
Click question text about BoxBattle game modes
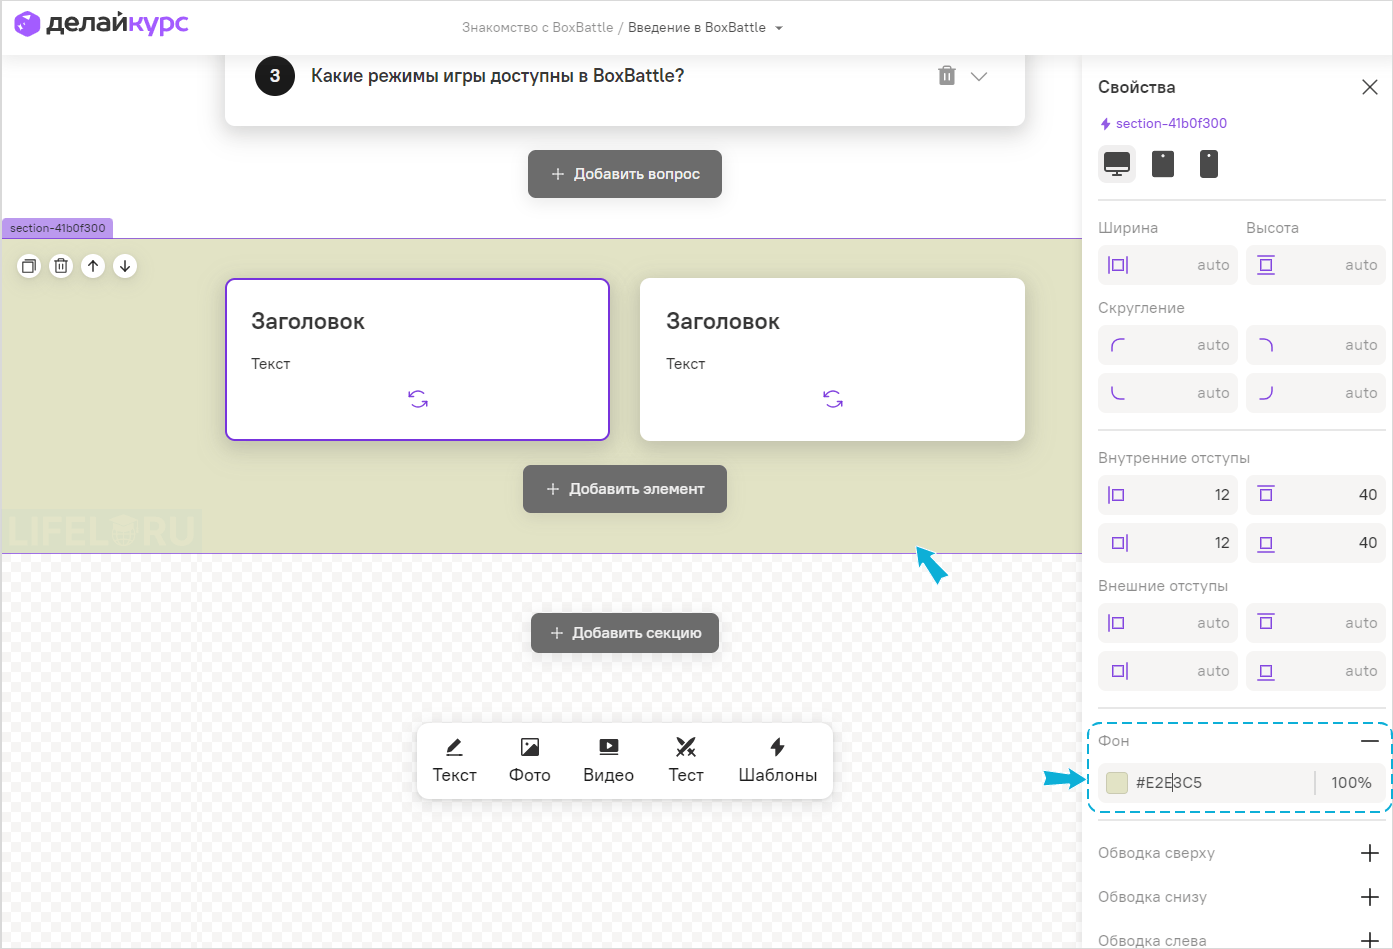click(x=498, y=76)
